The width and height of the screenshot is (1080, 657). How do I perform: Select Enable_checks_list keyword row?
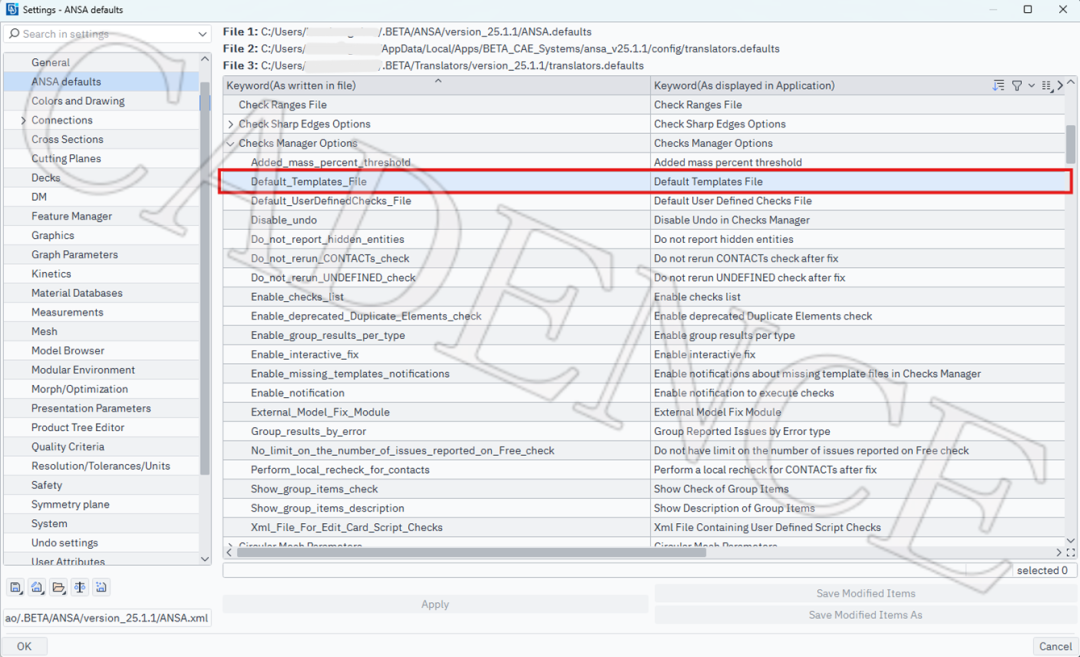(x=644, y=297)
